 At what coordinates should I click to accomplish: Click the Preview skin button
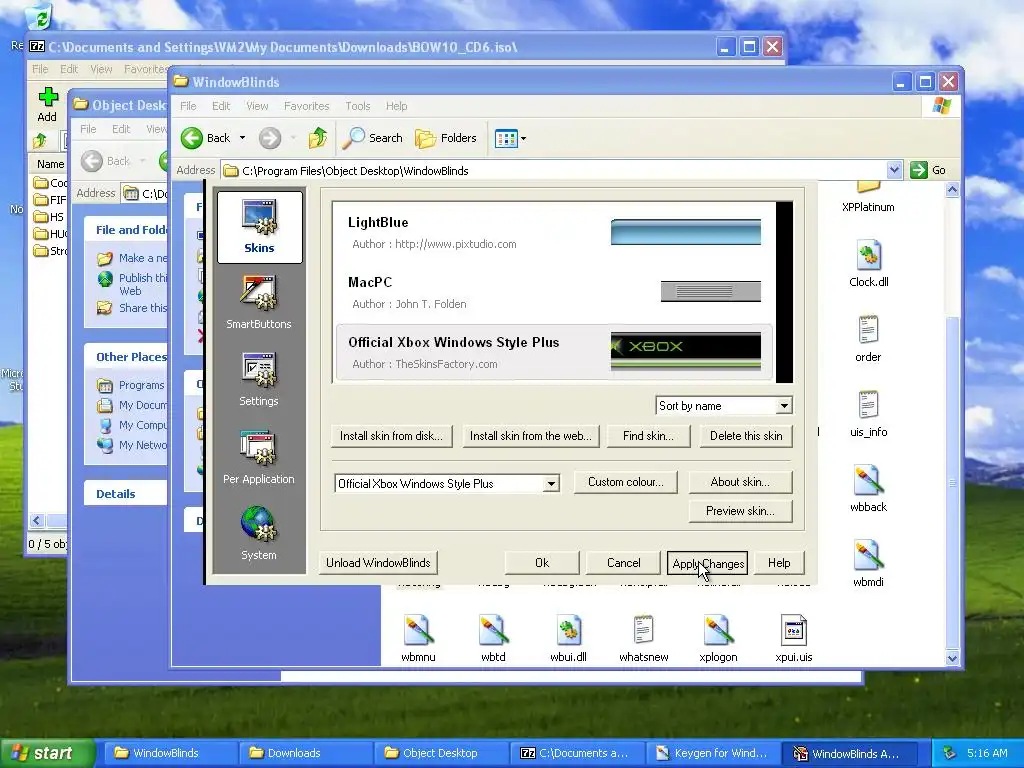coord(740,511)
